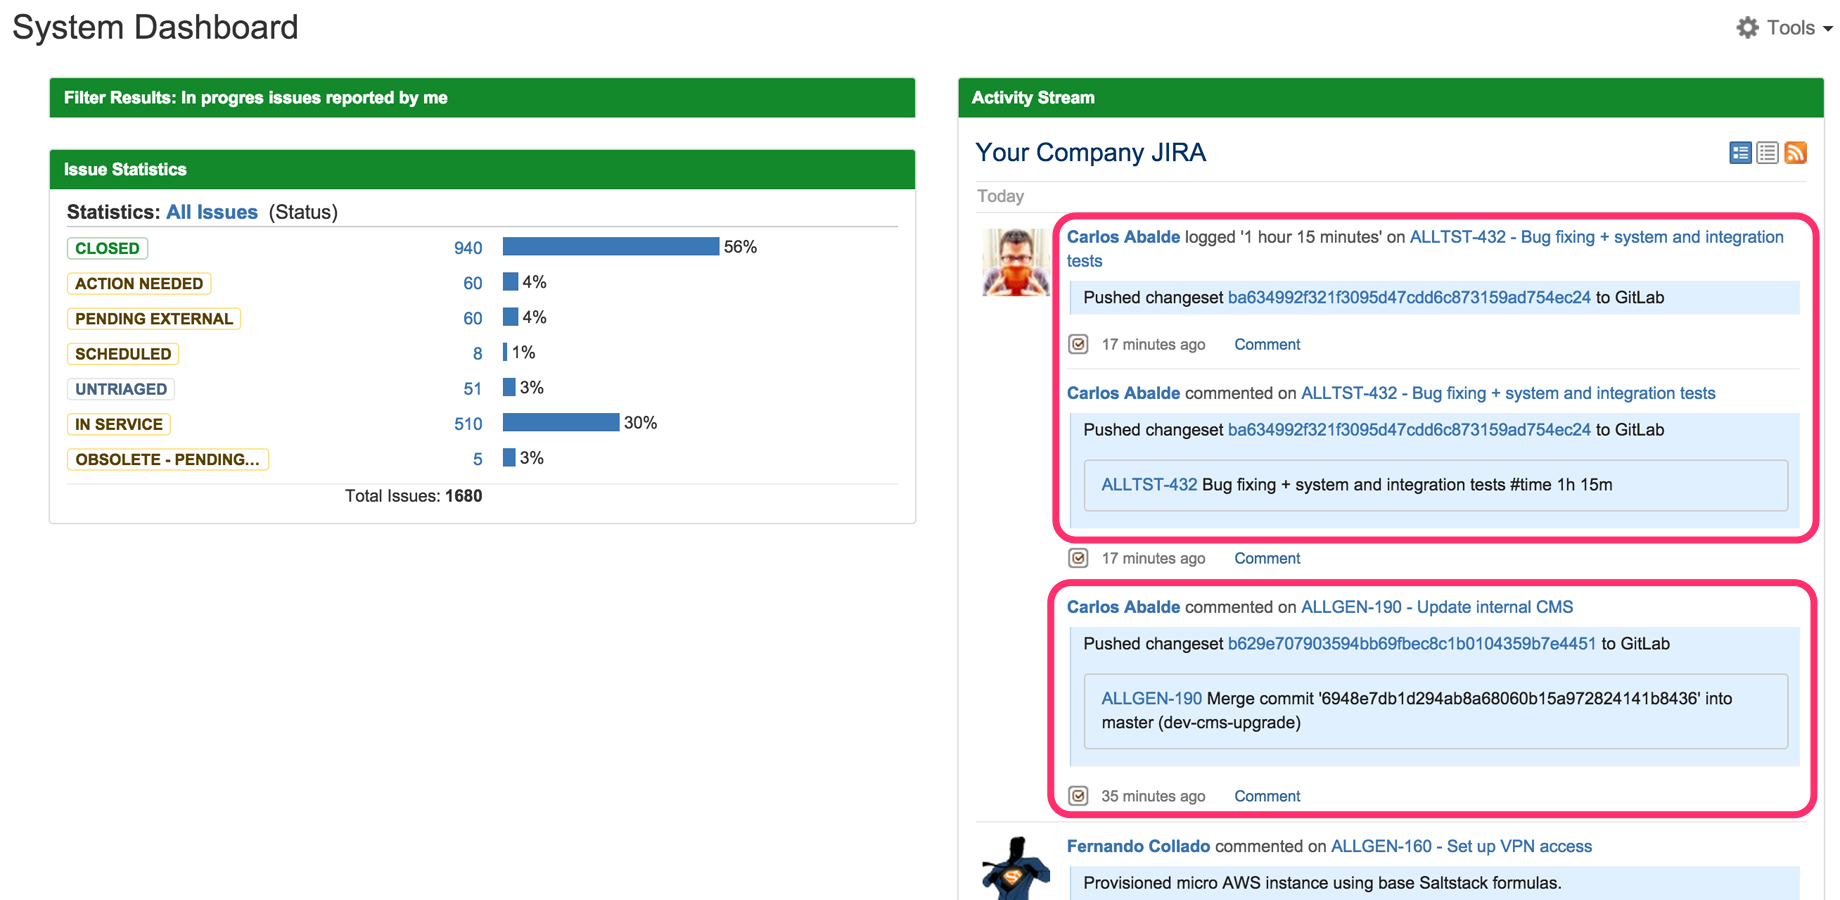Open the Your Company JIRA title link

1090,152
